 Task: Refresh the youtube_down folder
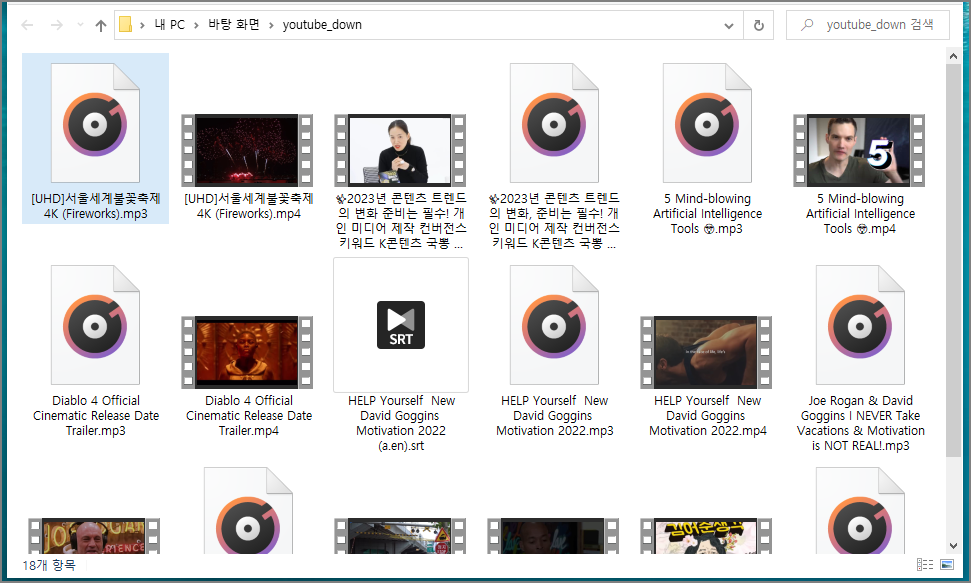tap(759, 25)
